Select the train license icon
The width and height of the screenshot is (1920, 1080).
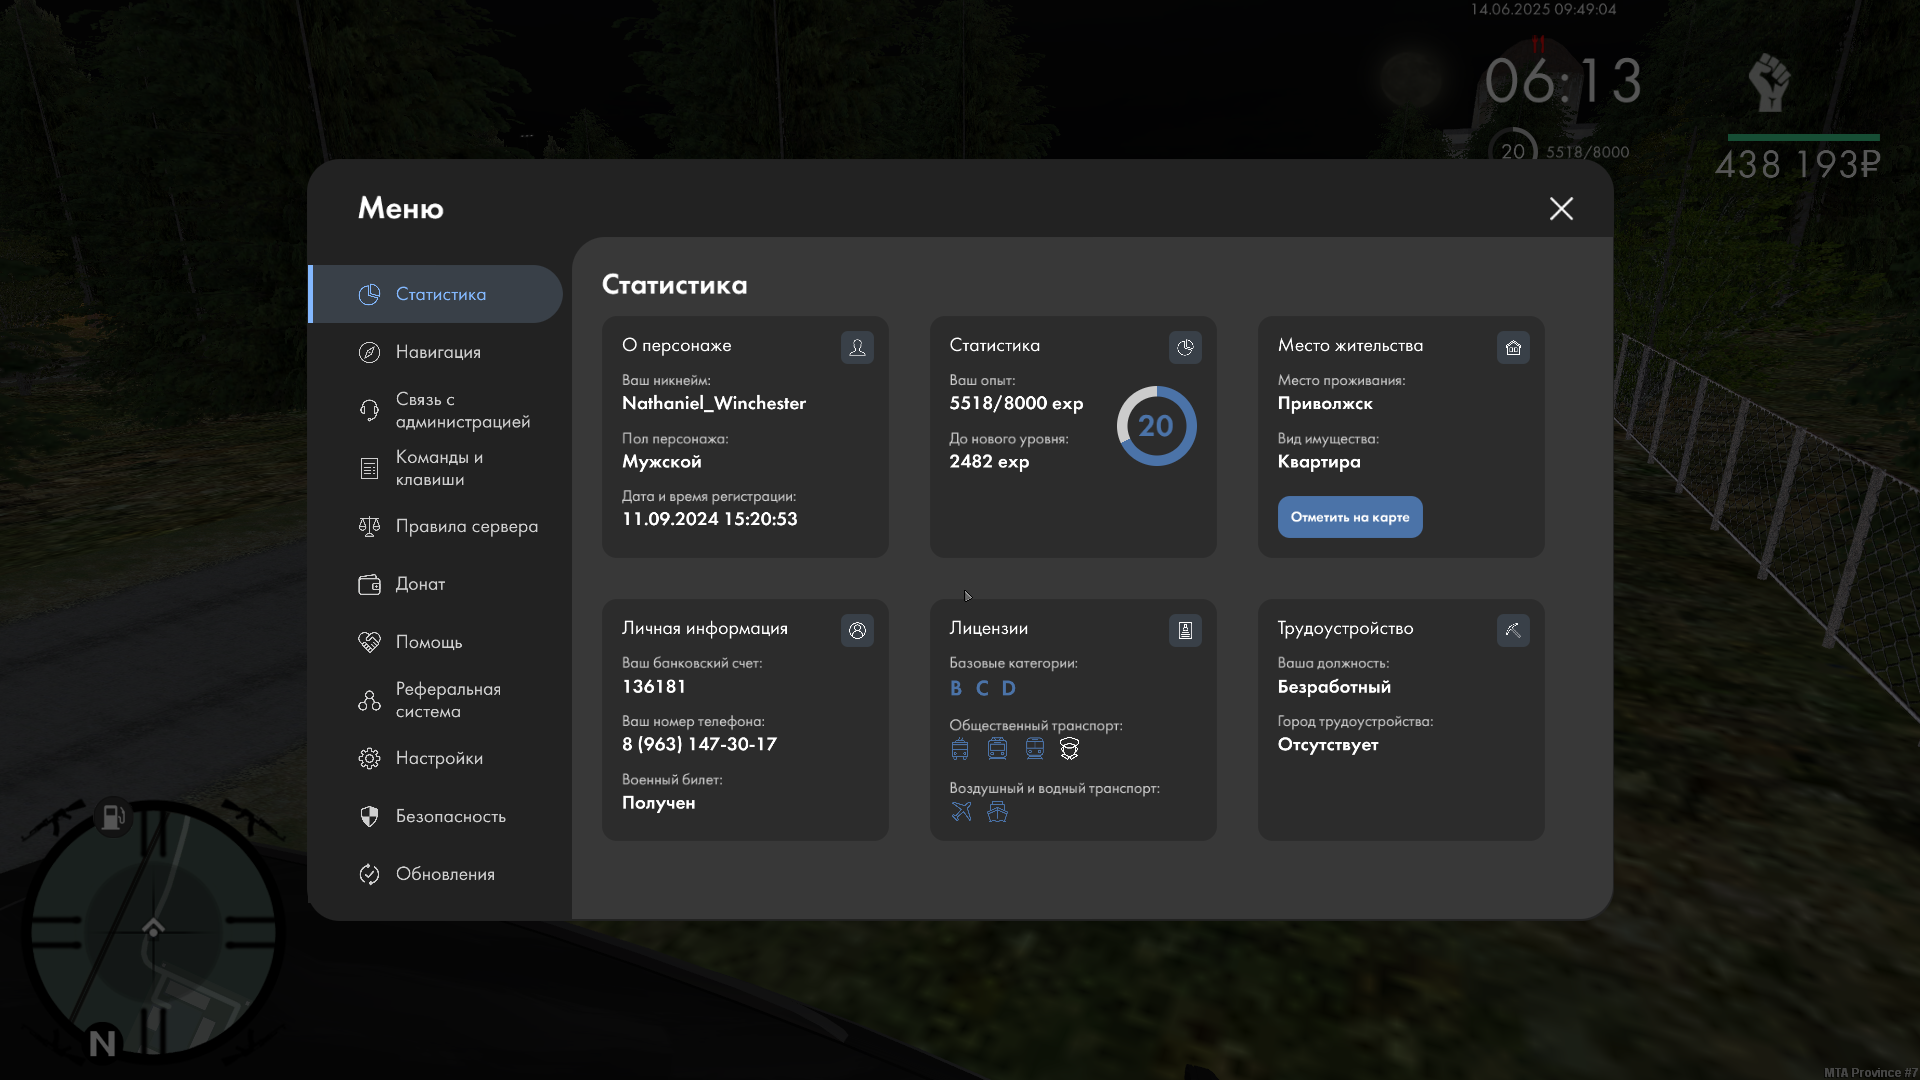1035,749
